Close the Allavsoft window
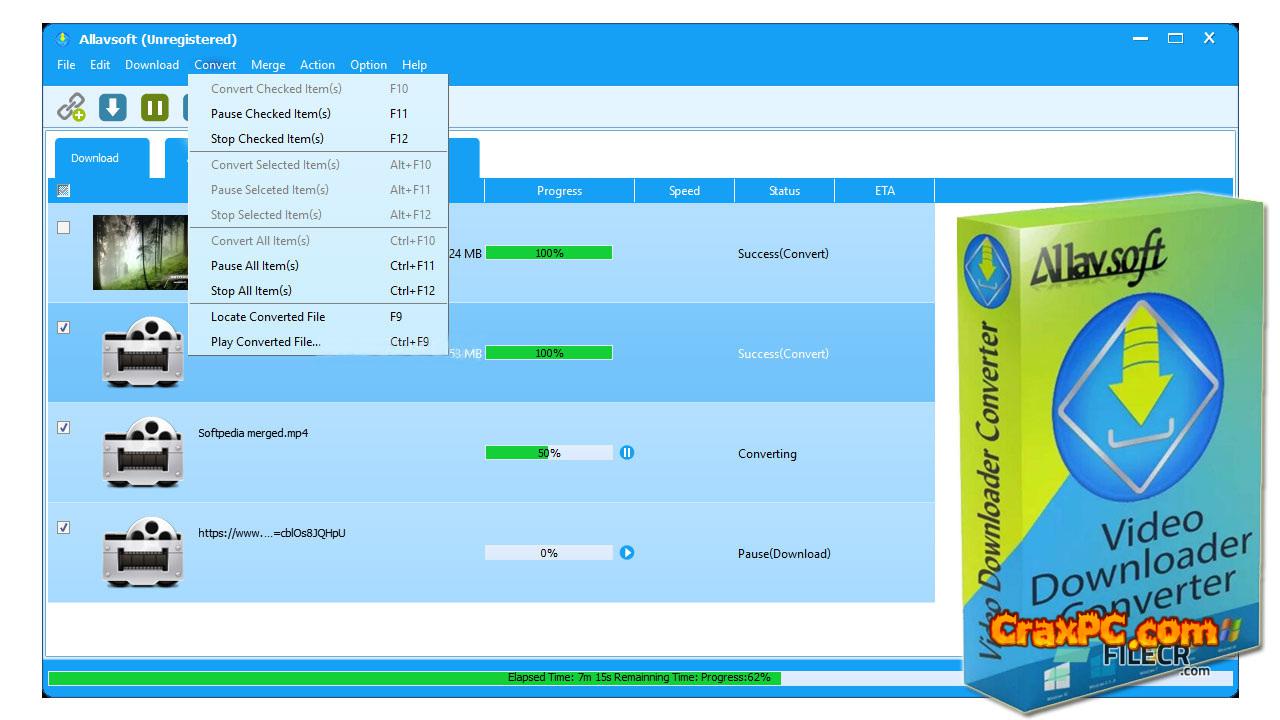 pos(1209,39)
